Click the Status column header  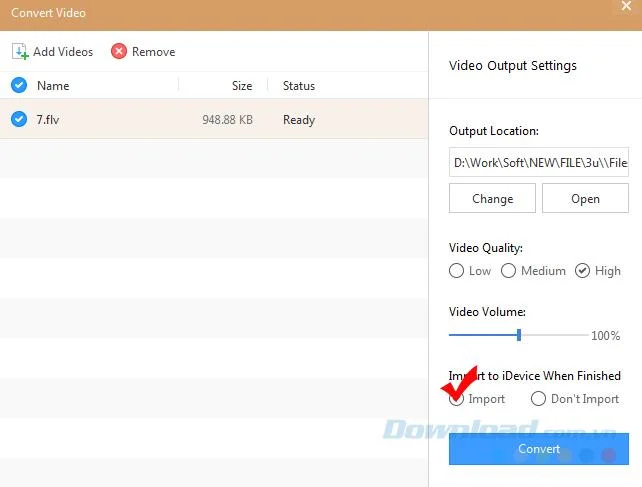pyautogui.click(x=299, y=86)
